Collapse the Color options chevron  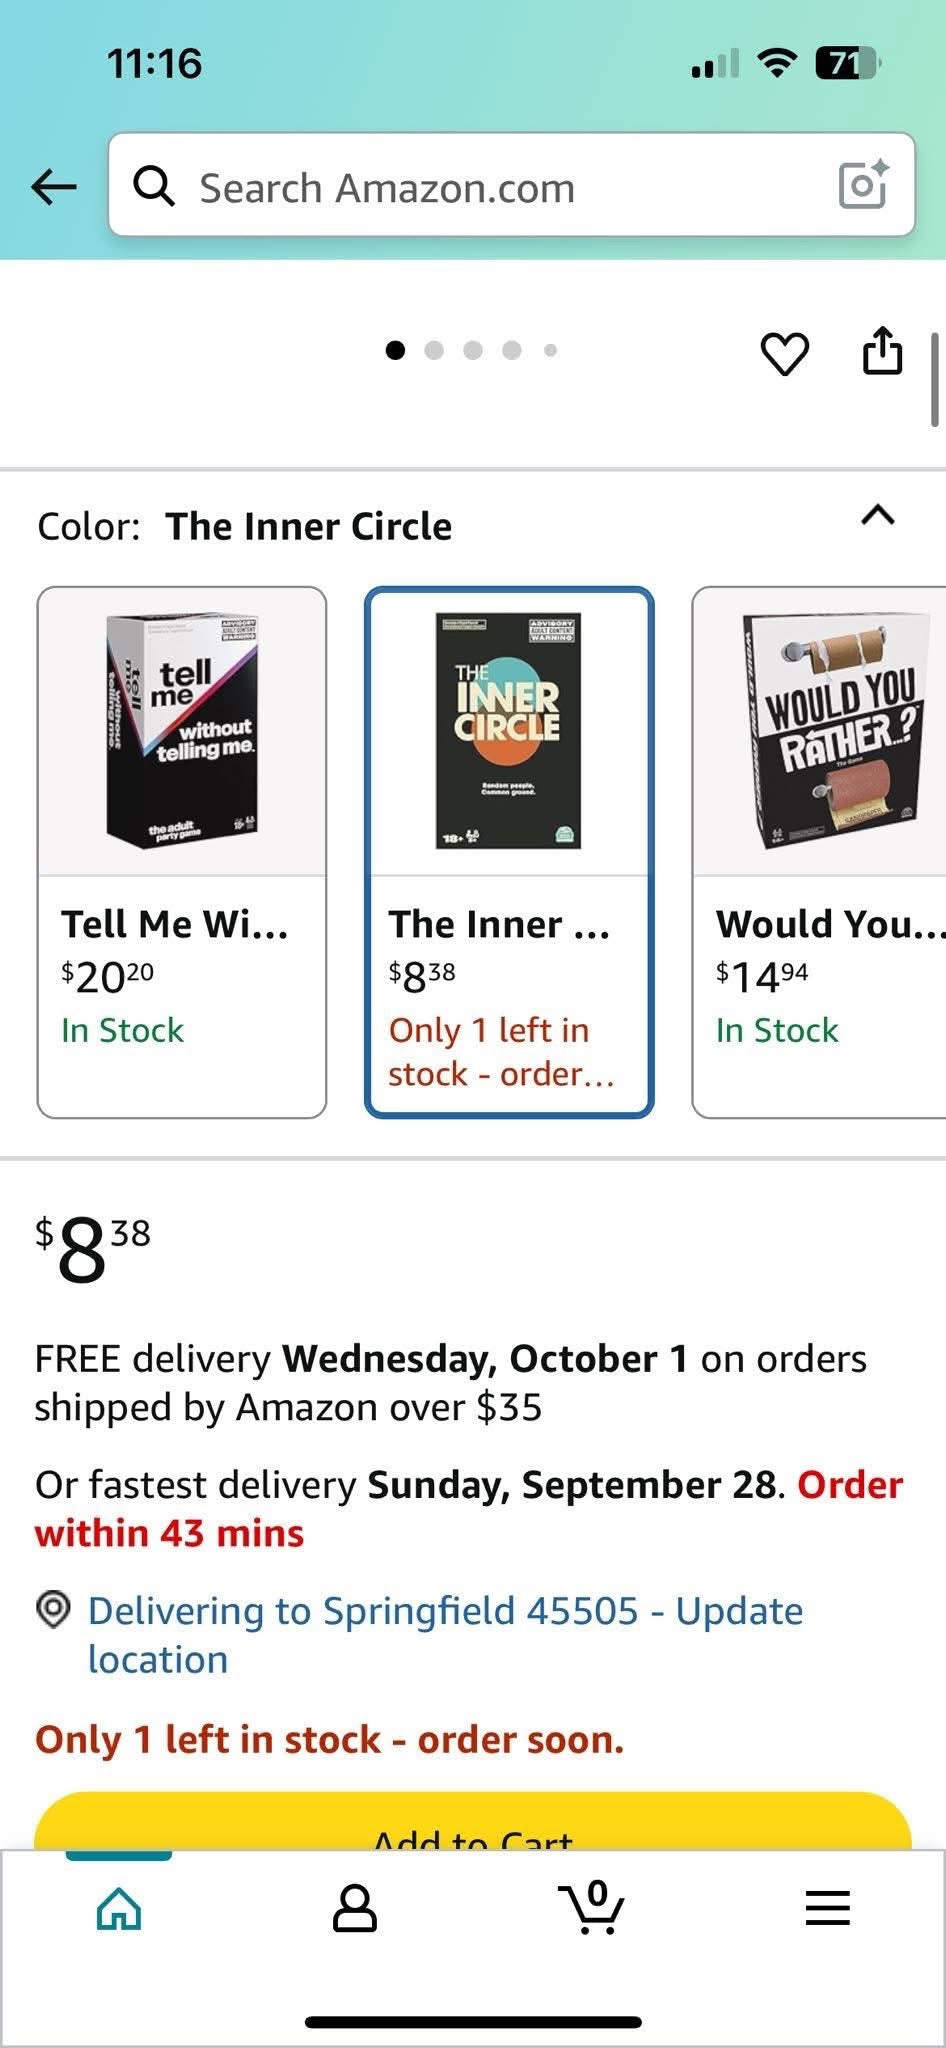tap(878, 515)
